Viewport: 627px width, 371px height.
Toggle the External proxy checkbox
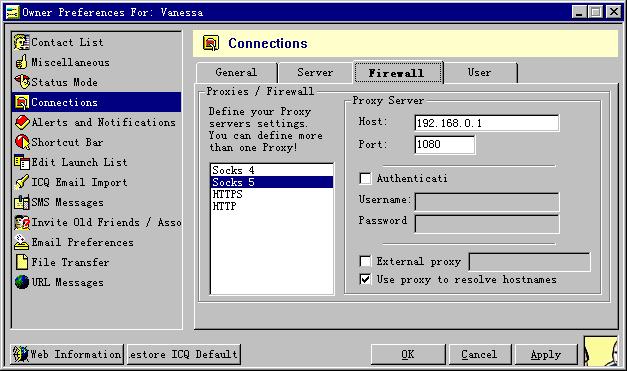tap(365, 261)
